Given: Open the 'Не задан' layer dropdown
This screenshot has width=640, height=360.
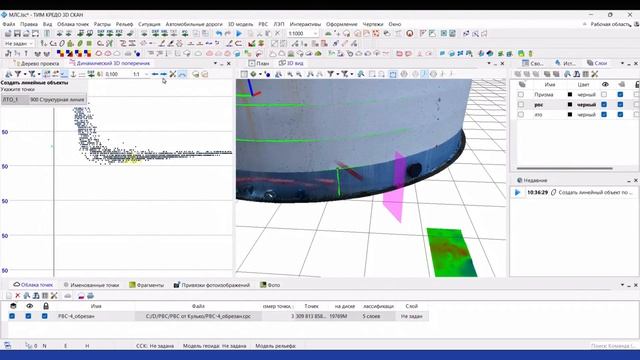Looking at the screenshot, I should click(x=19, y=43).
